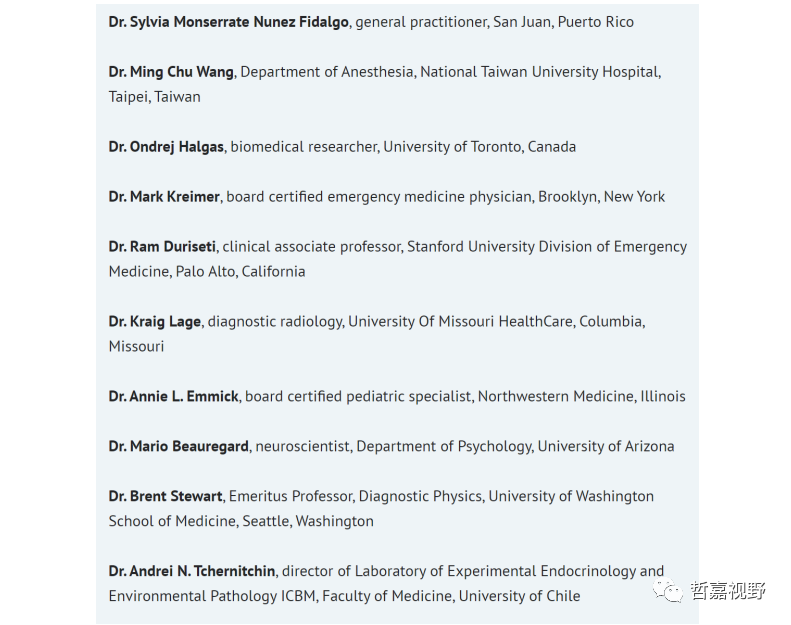This screenshot has width=791, height=625.
Task: Select the name Dr. Sylvia Monserrate Nunez Fidalgo
Action: click(x=229, y=22)
